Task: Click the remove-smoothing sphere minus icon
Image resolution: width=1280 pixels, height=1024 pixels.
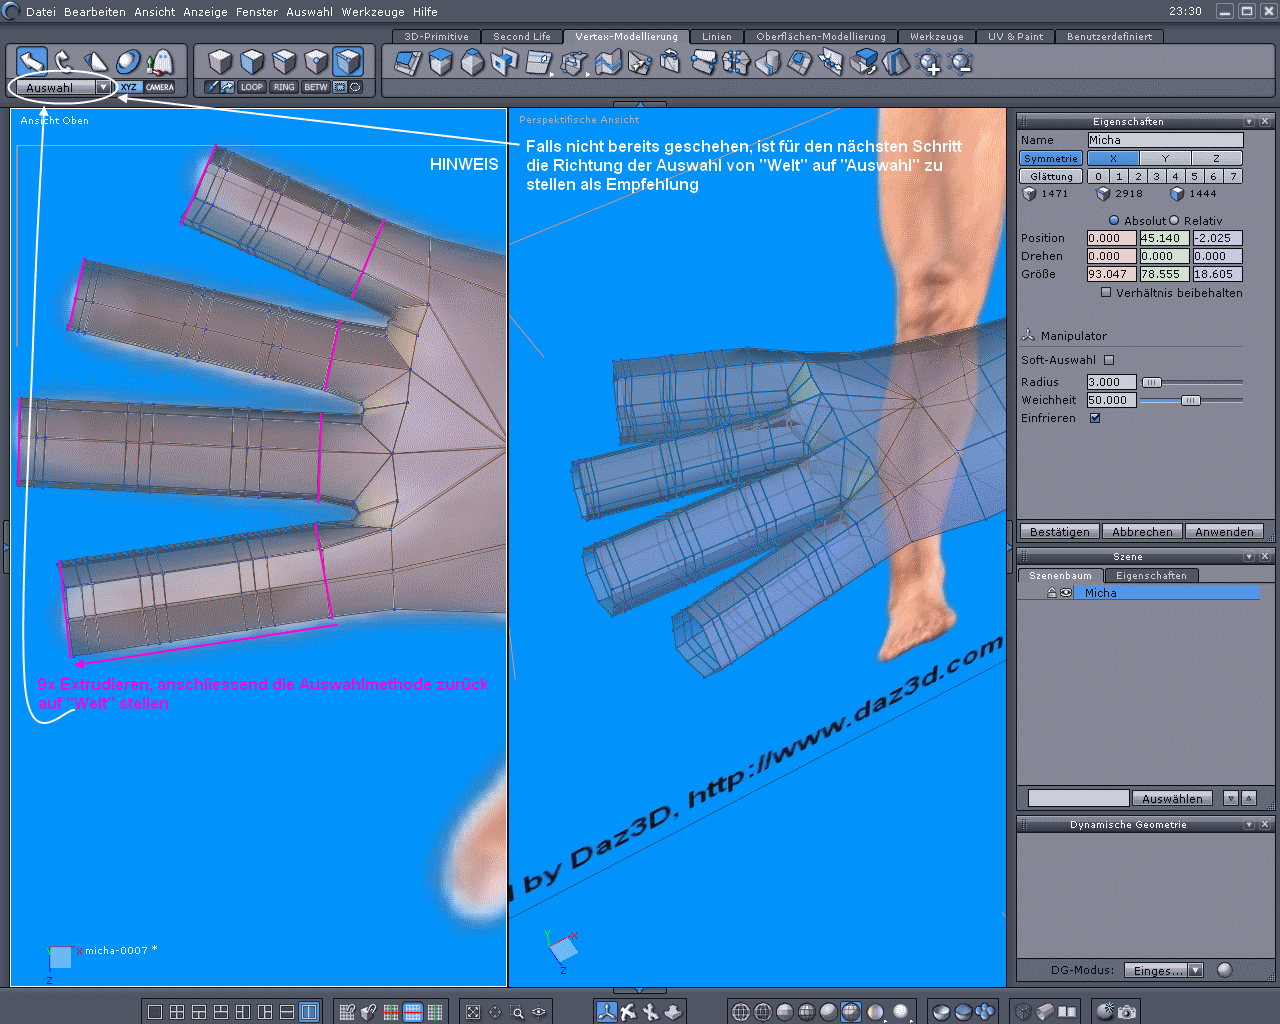Action: [x=960, y=63]
